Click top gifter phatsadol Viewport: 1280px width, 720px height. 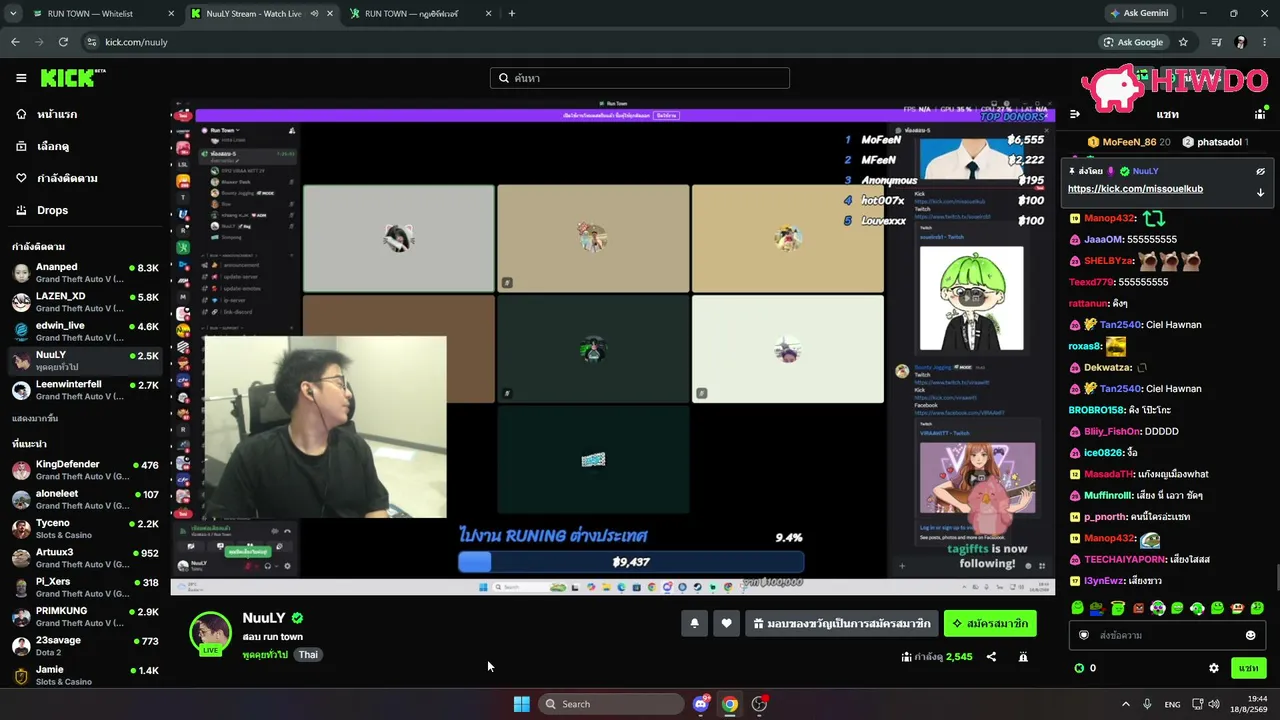(x=1215, y=142)
